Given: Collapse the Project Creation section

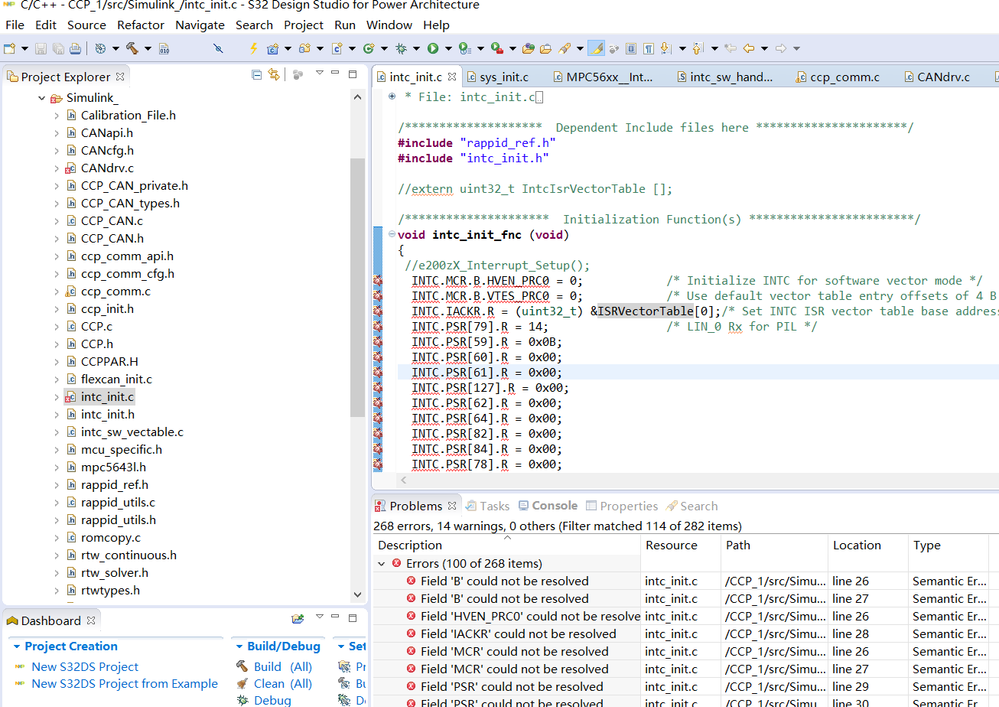Looking at the screenshot, I should (15, 647).
